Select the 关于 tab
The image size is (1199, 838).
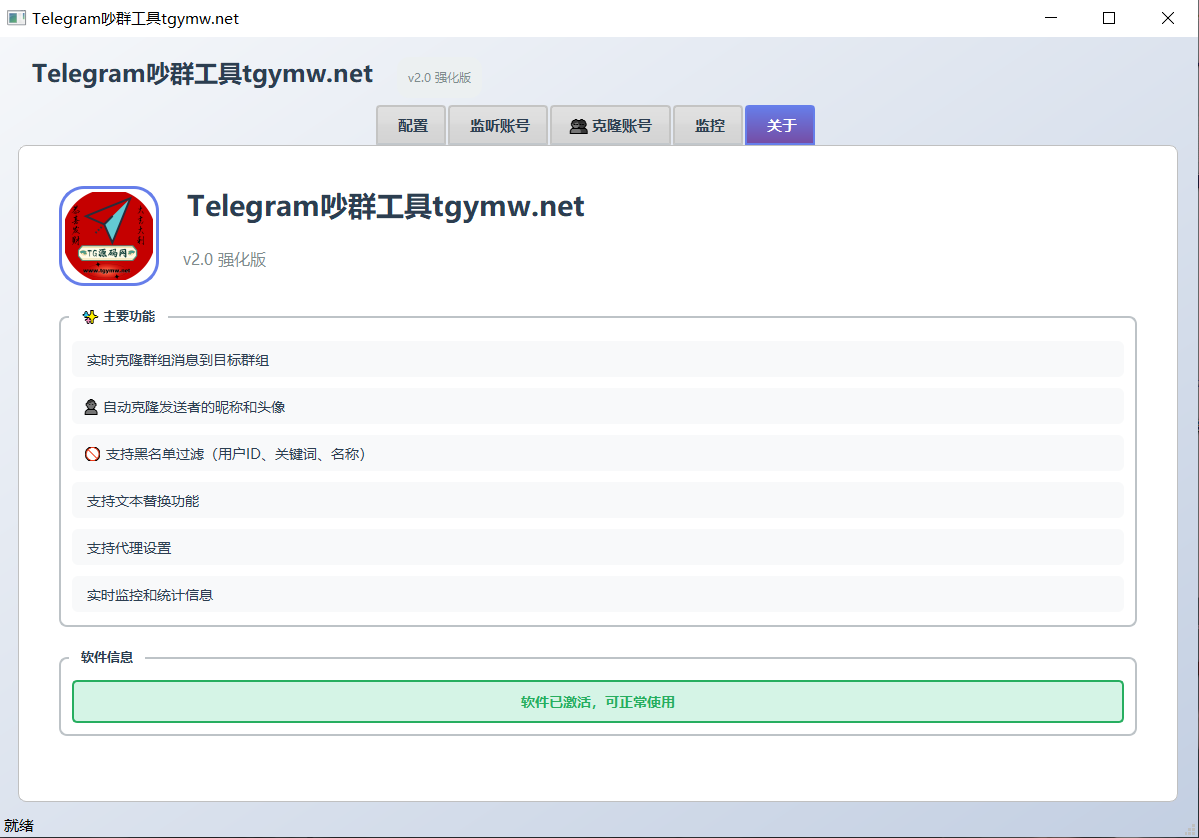click(780, 126)
